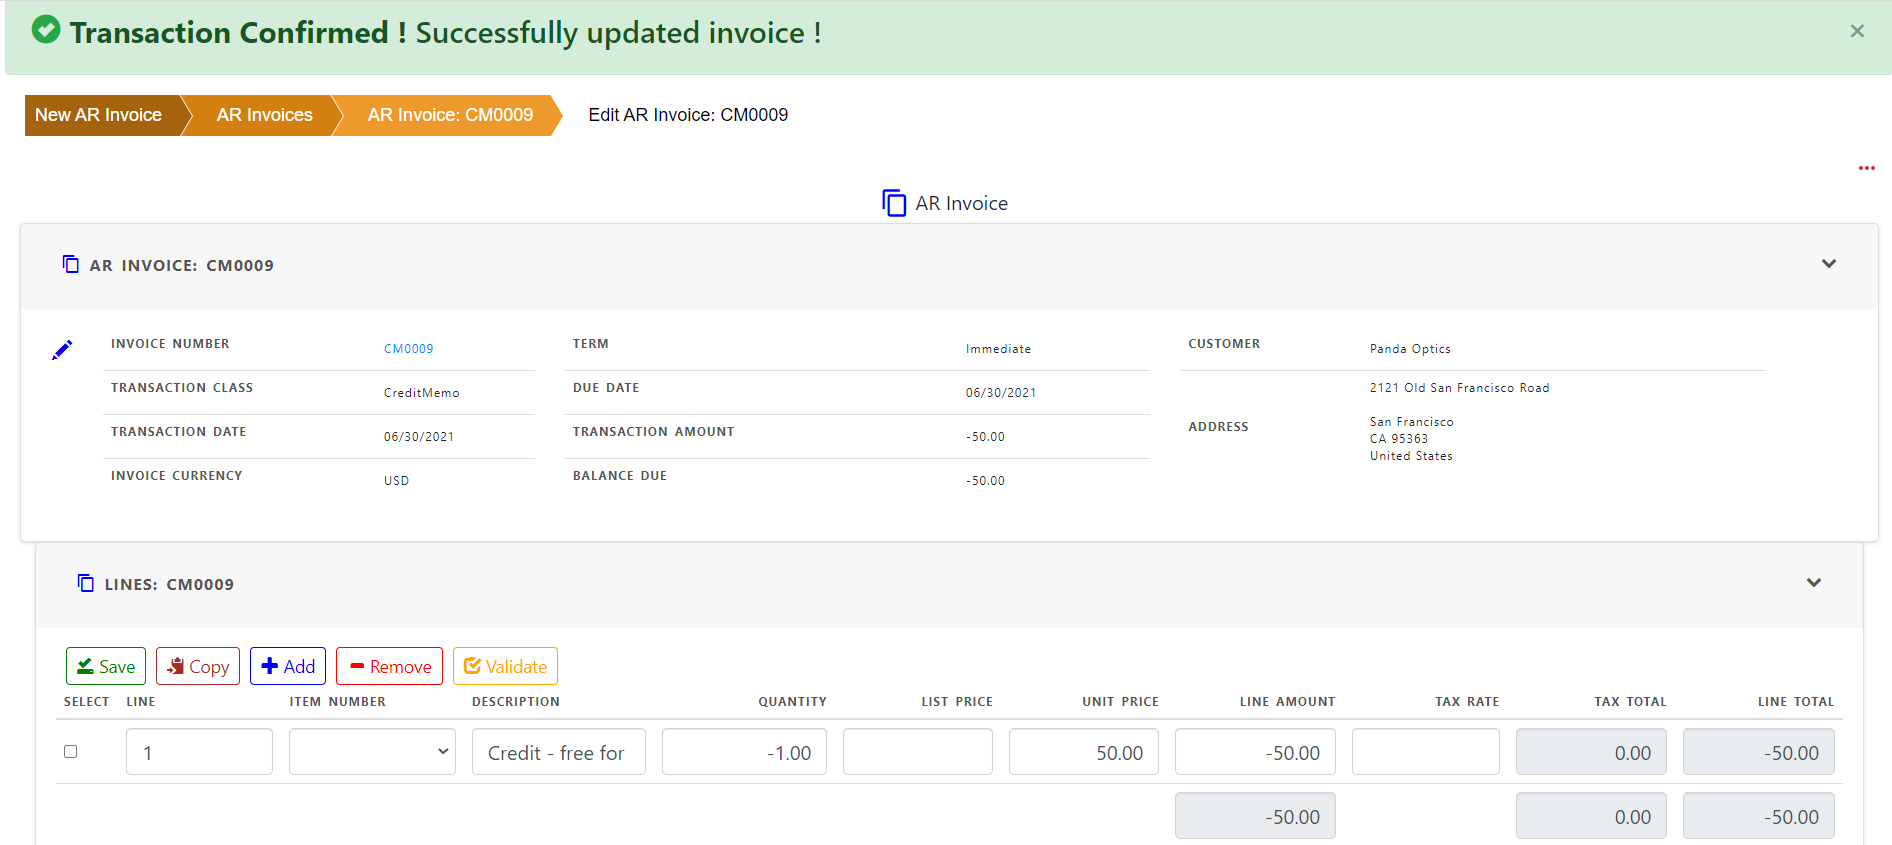
Task: Click the LINE AMOUNT column header
Action: click(x=1287, y=702)
